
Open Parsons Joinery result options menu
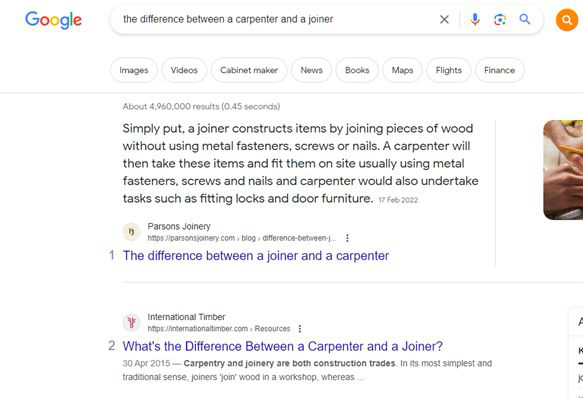point(347,238)
